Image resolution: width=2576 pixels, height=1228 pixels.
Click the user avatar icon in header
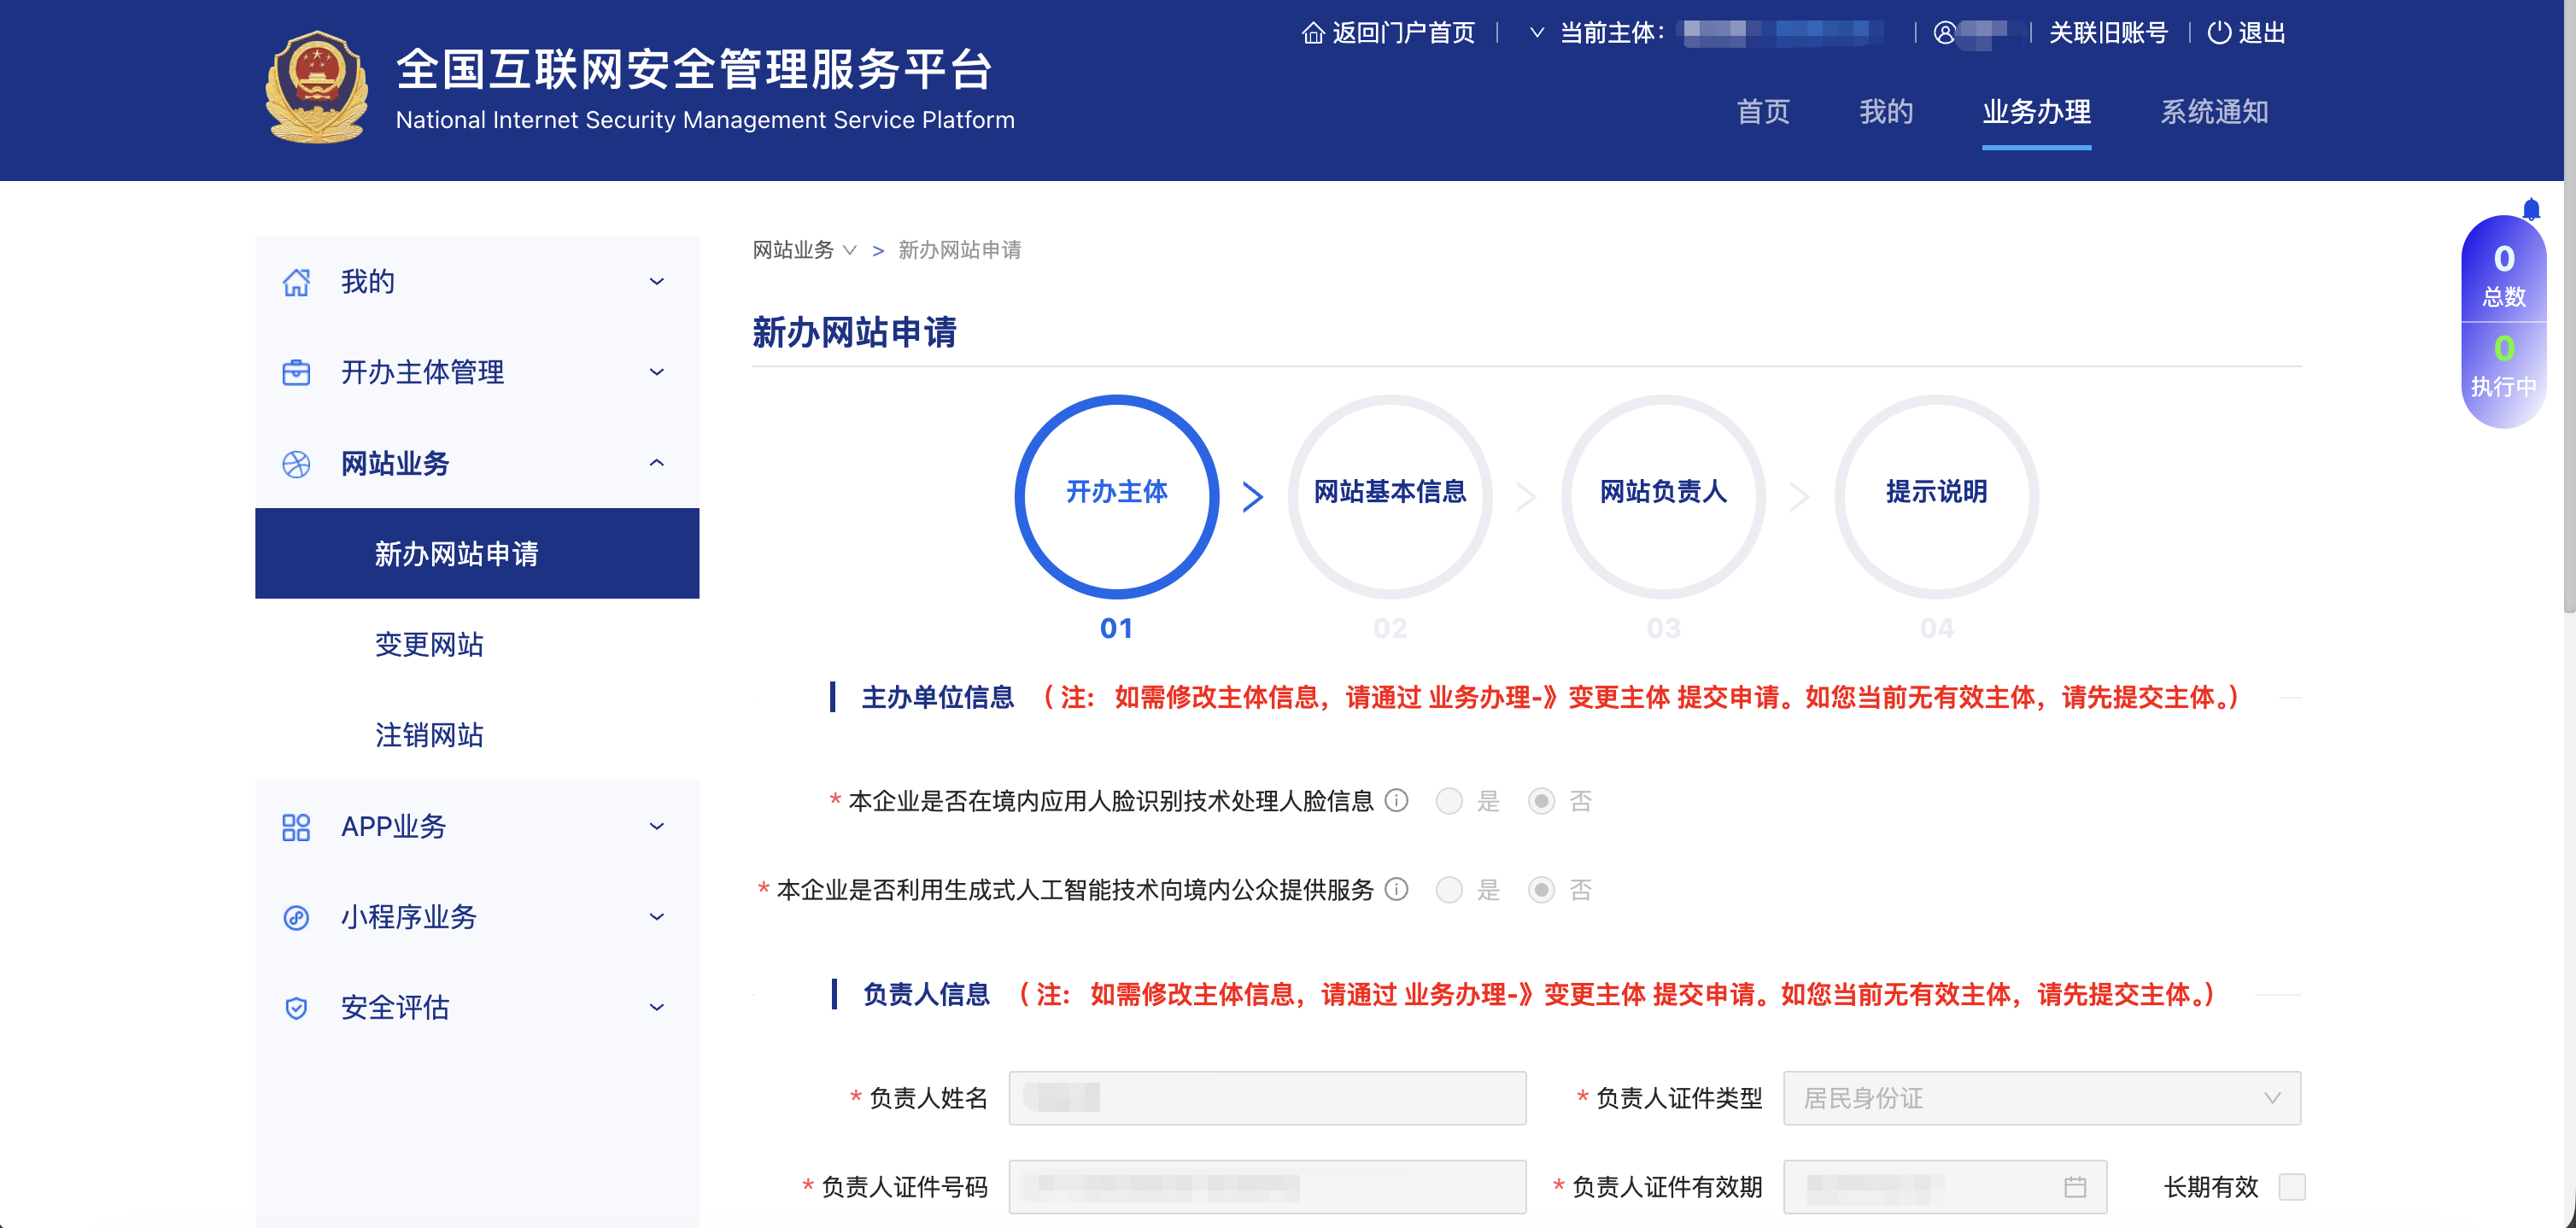click(x=1944, y=33)
